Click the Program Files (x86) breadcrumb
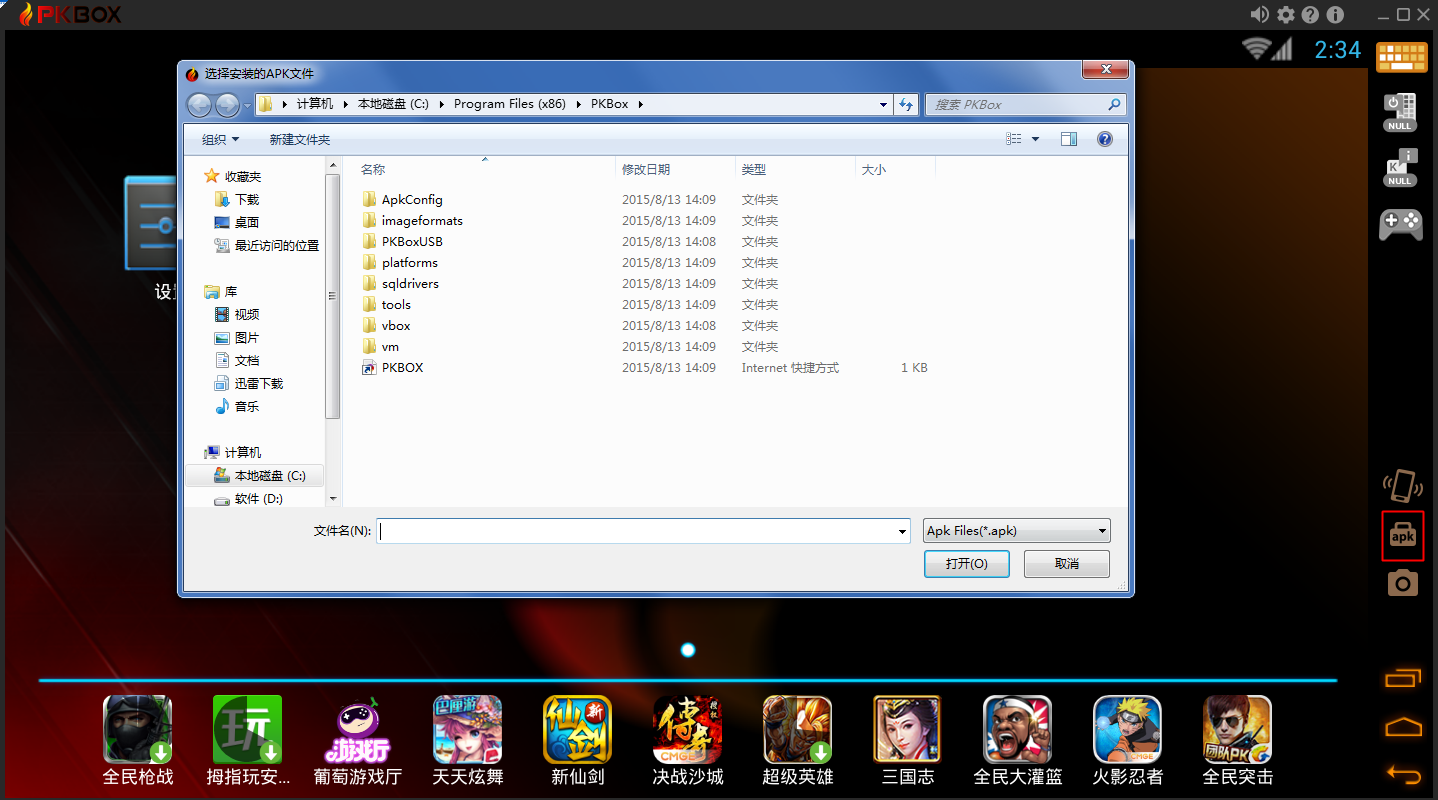This screenshot has width=1438, height=800. coord(510,104)
